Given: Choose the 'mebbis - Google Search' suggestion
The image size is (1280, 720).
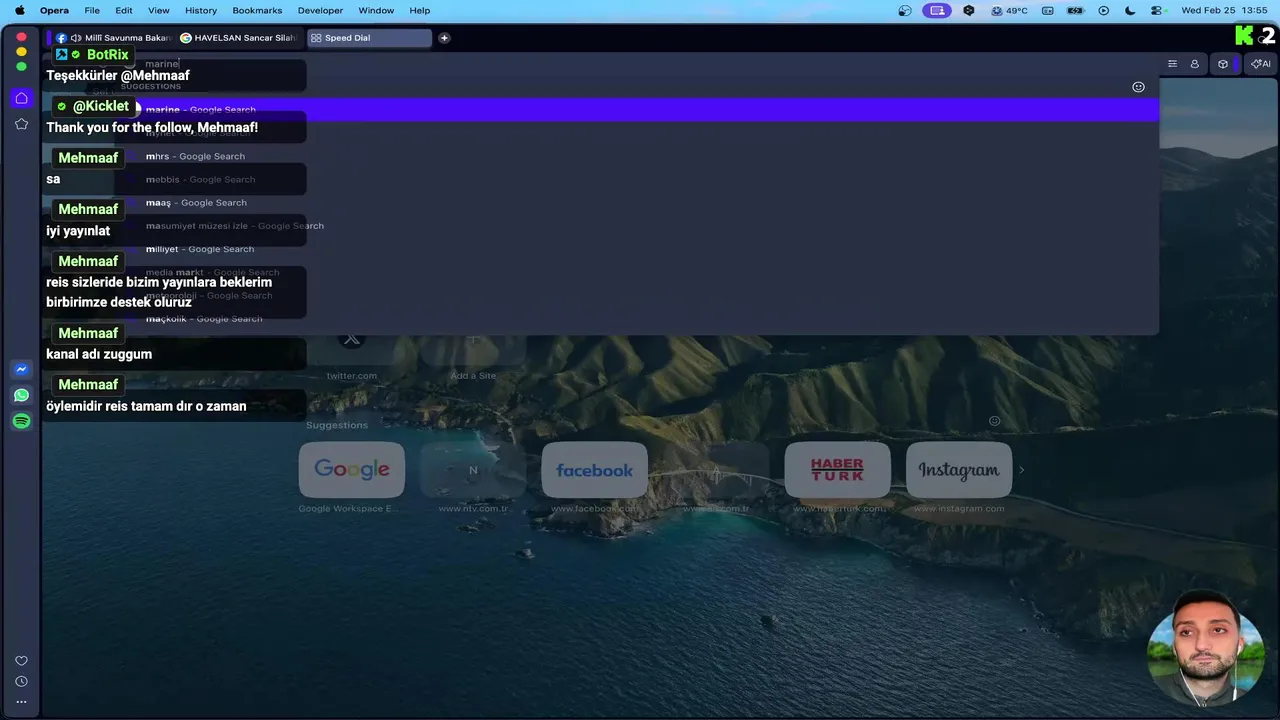Looking at the screenshot, I should [x=637, y=180].
